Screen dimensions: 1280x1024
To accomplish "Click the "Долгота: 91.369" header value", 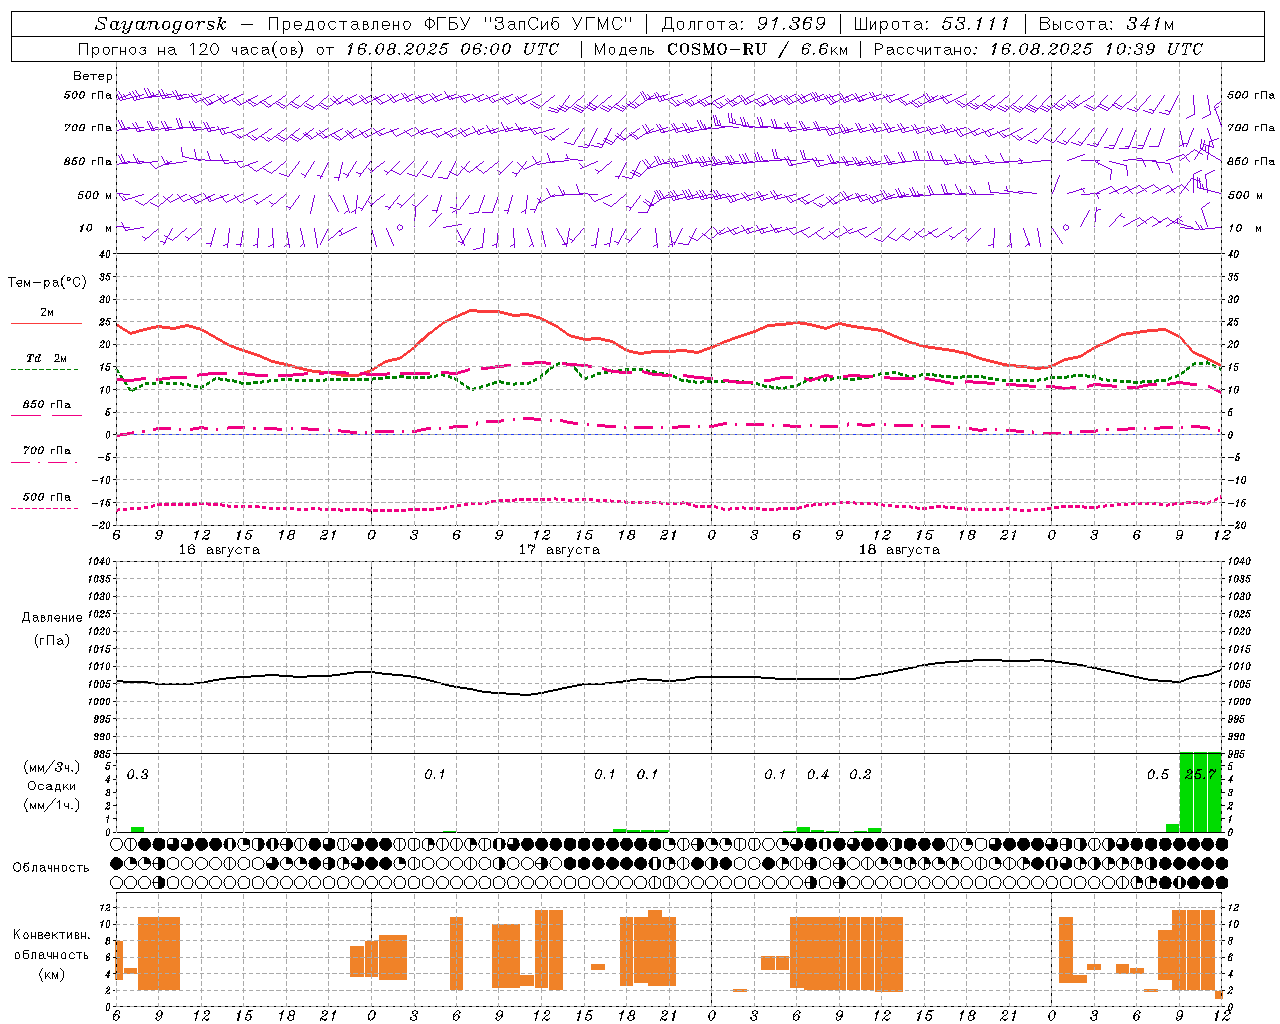I will [744, 24].
